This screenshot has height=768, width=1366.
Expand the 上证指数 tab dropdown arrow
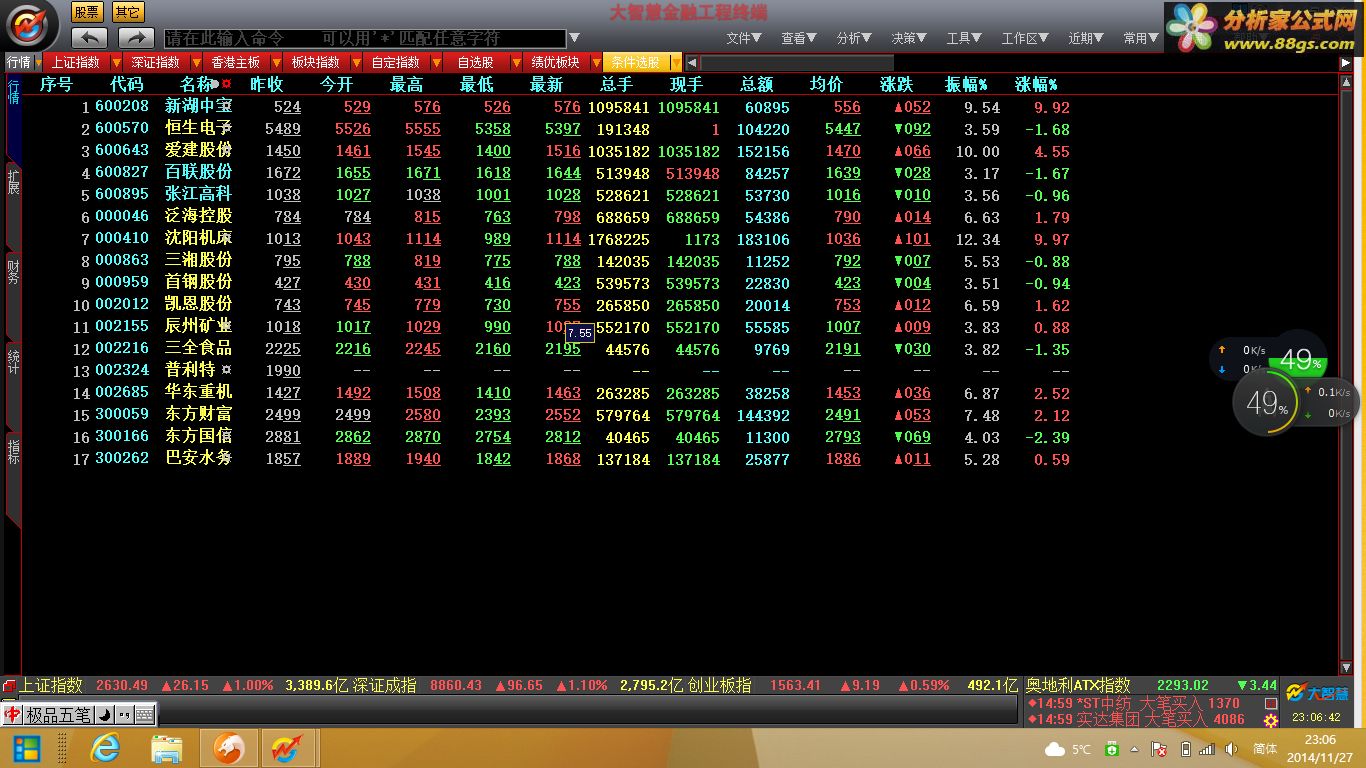coord(116,62)
